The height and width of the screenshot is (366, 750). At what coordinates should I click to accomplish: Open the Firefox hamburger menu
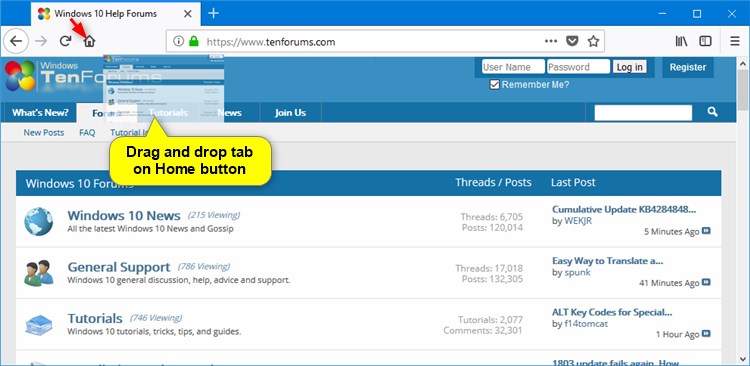735,41
